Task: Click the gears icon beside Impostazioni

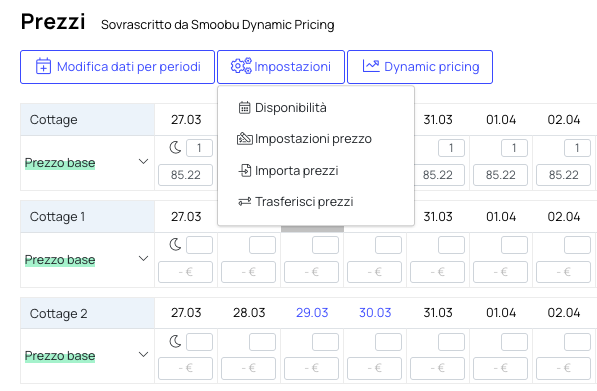Action: click(241, 66)
